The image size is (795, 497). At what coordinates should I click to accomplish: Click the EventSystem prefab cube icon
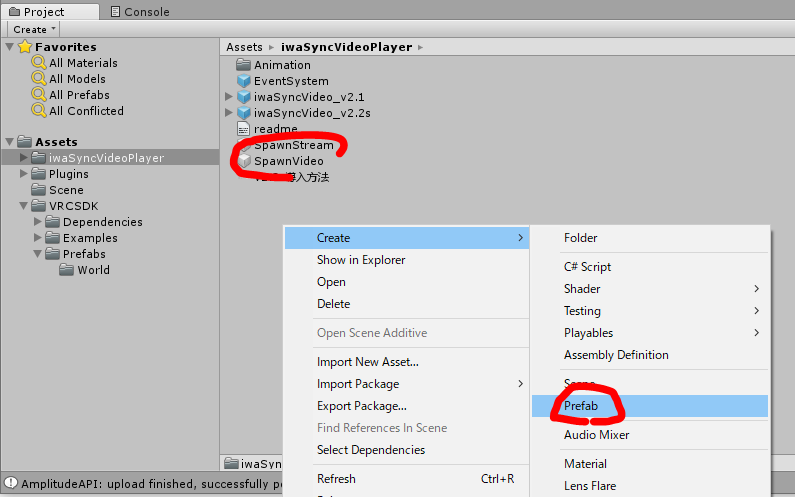pyautogui.click(x=243, y=81)
